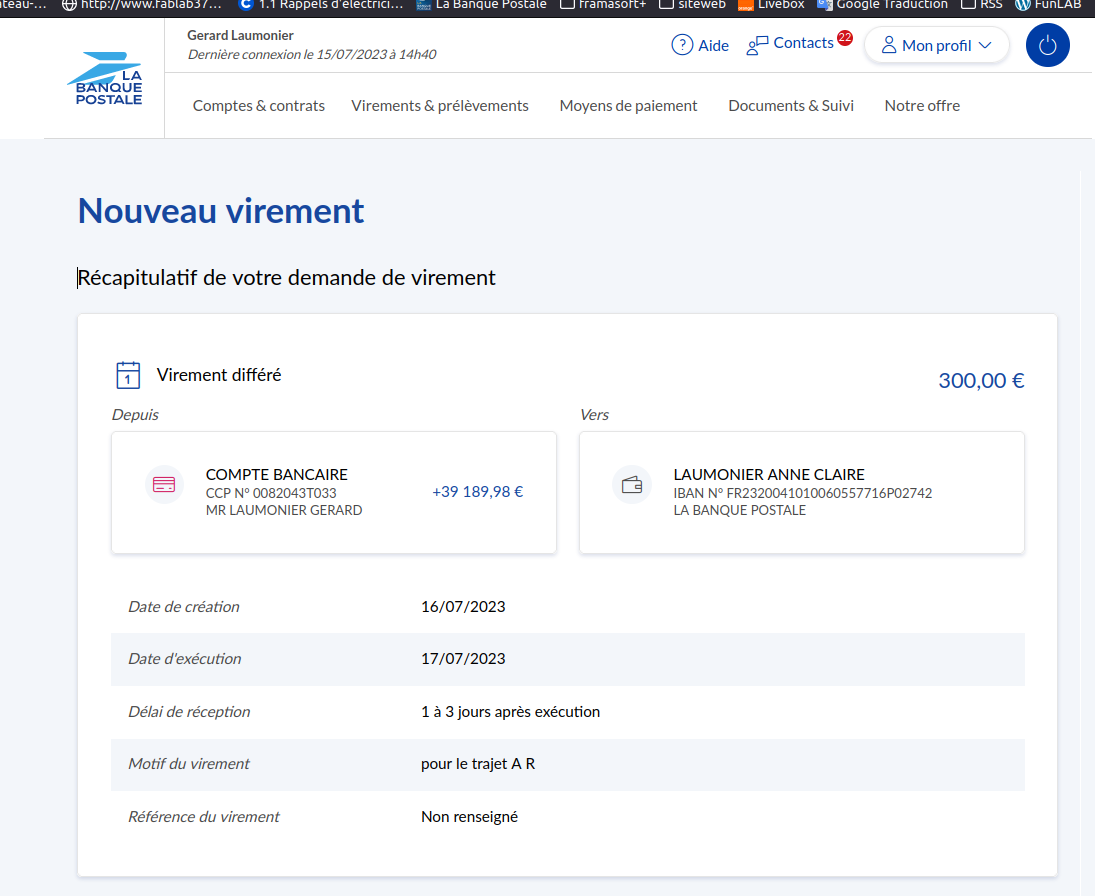
Task: Expand the Mon profil dropdown chevron
Action: pos(984,46)
